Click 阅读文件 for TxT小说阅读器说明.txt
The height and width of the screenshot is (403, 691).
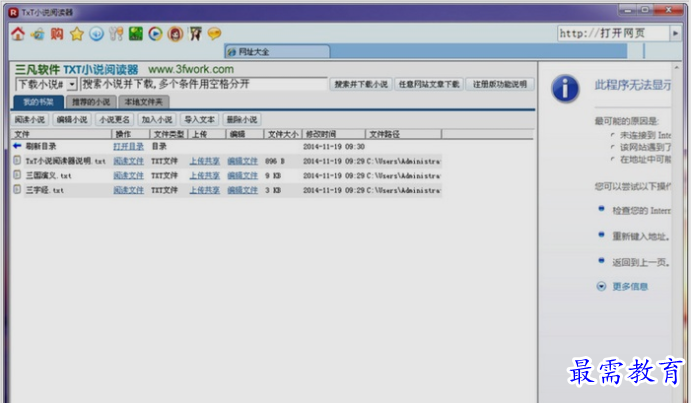click(128, 161)
